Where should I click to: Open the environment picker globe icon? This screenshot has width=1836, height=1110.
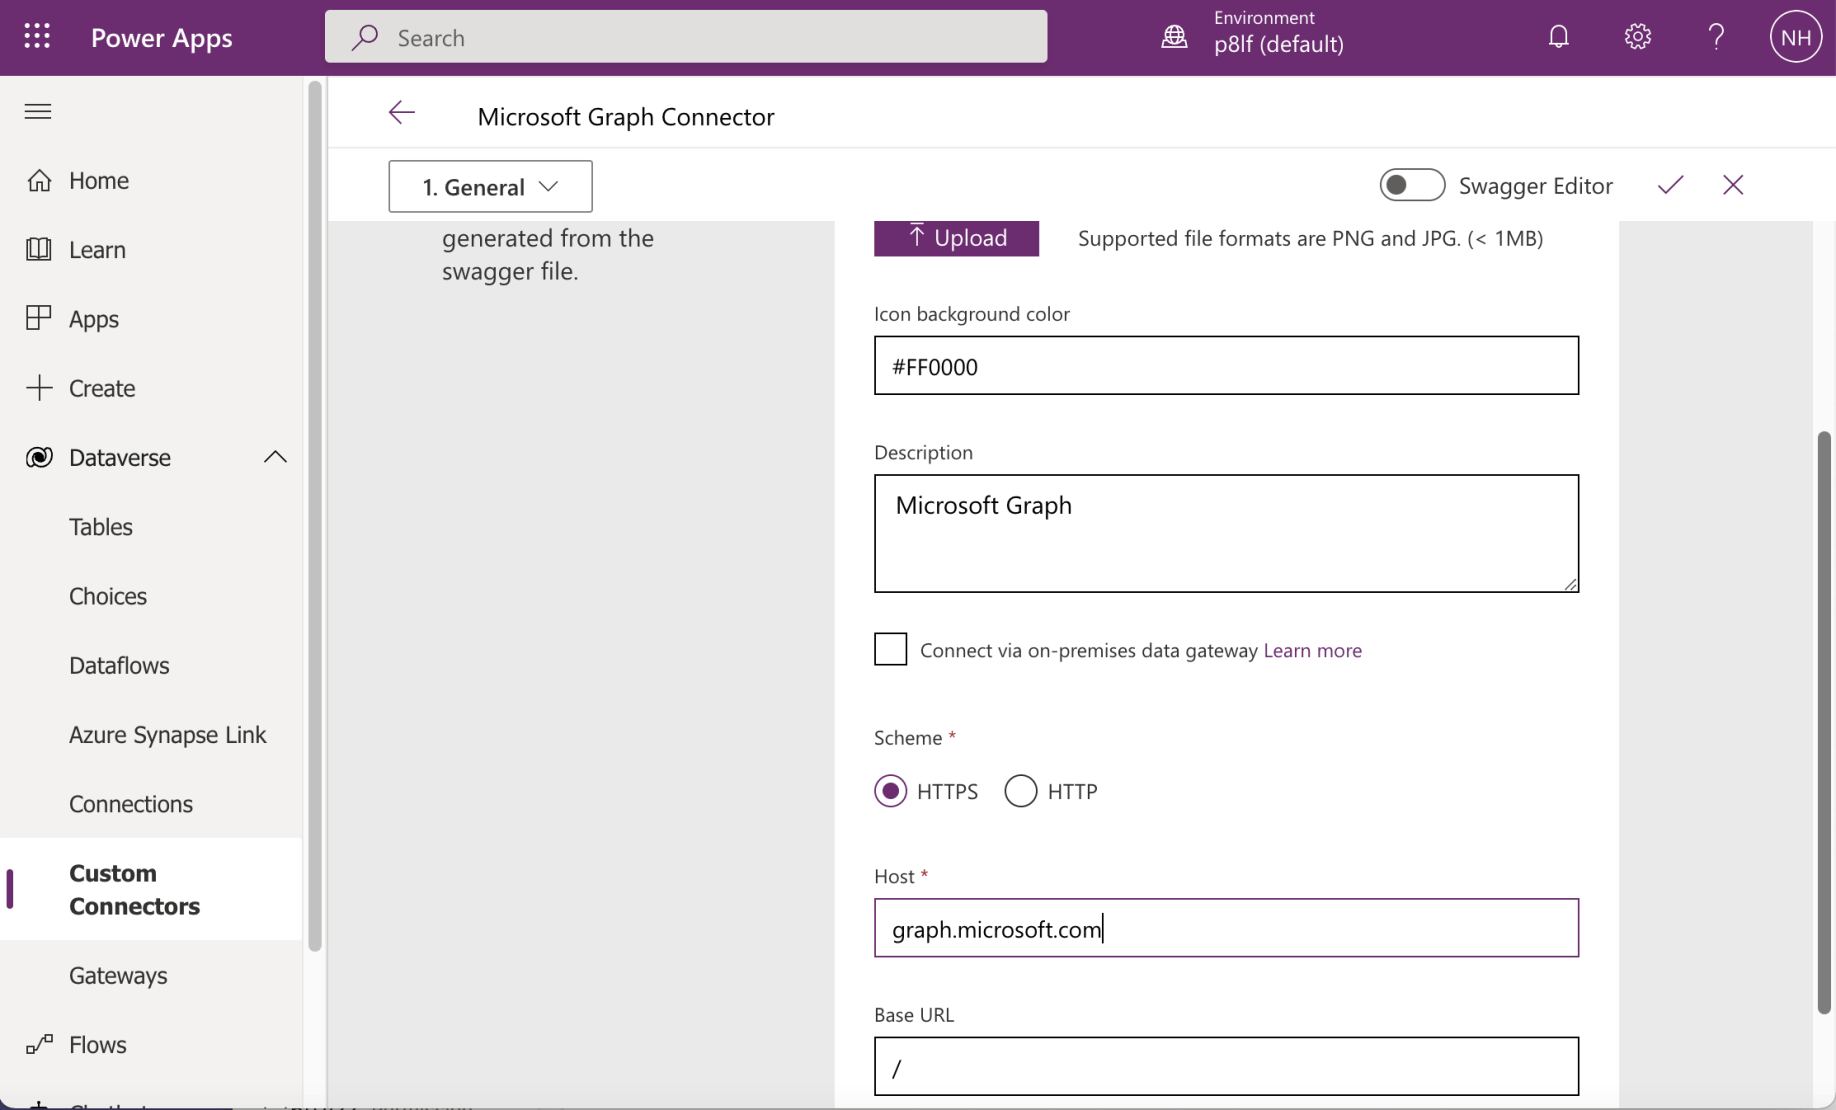(x=1174, y=37)
